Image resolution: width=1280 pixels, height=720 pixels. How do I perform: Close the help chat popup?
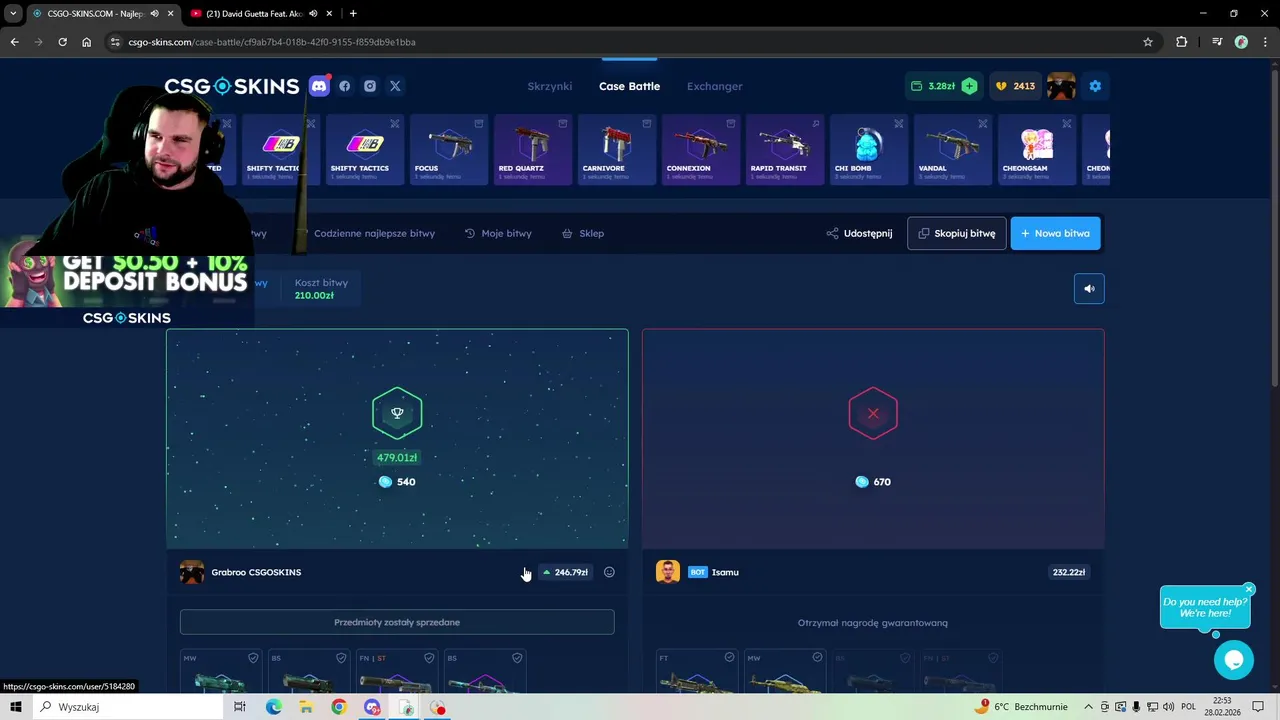point(1249,589)
